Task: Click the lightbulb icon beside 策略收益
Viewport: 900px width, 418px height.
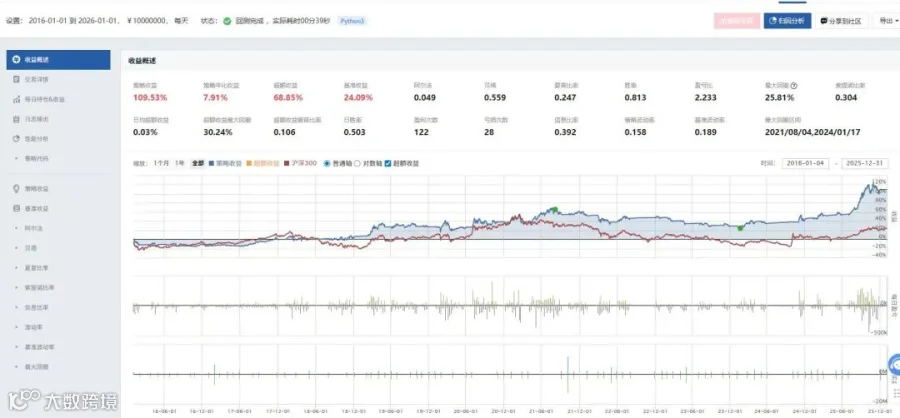Action: 16,188
